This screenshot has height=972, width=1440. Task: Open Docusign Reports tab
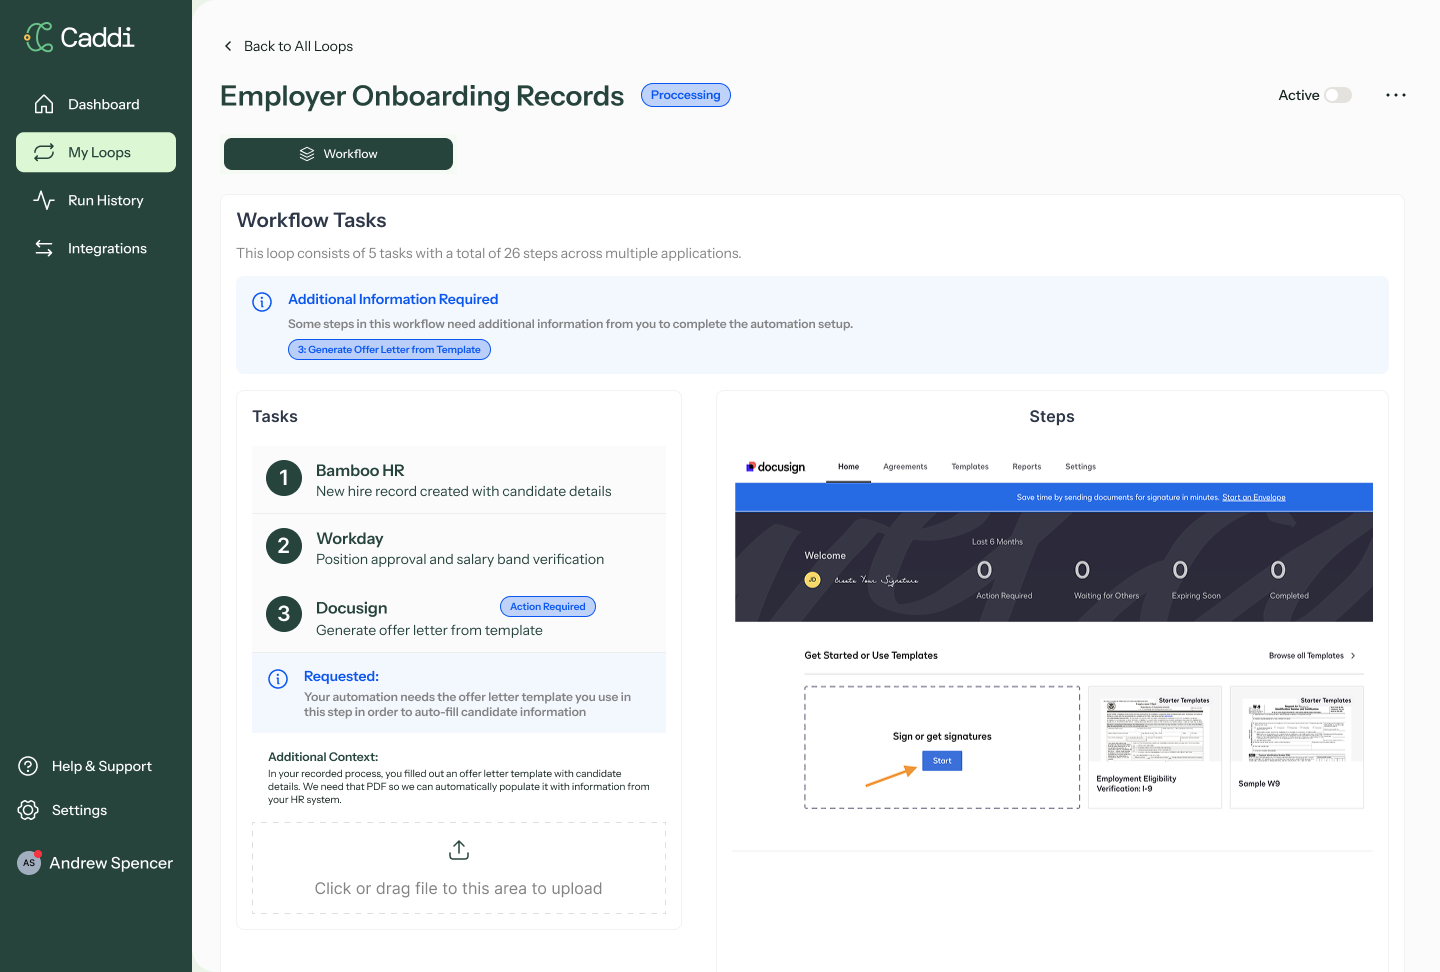(1027, 467)
